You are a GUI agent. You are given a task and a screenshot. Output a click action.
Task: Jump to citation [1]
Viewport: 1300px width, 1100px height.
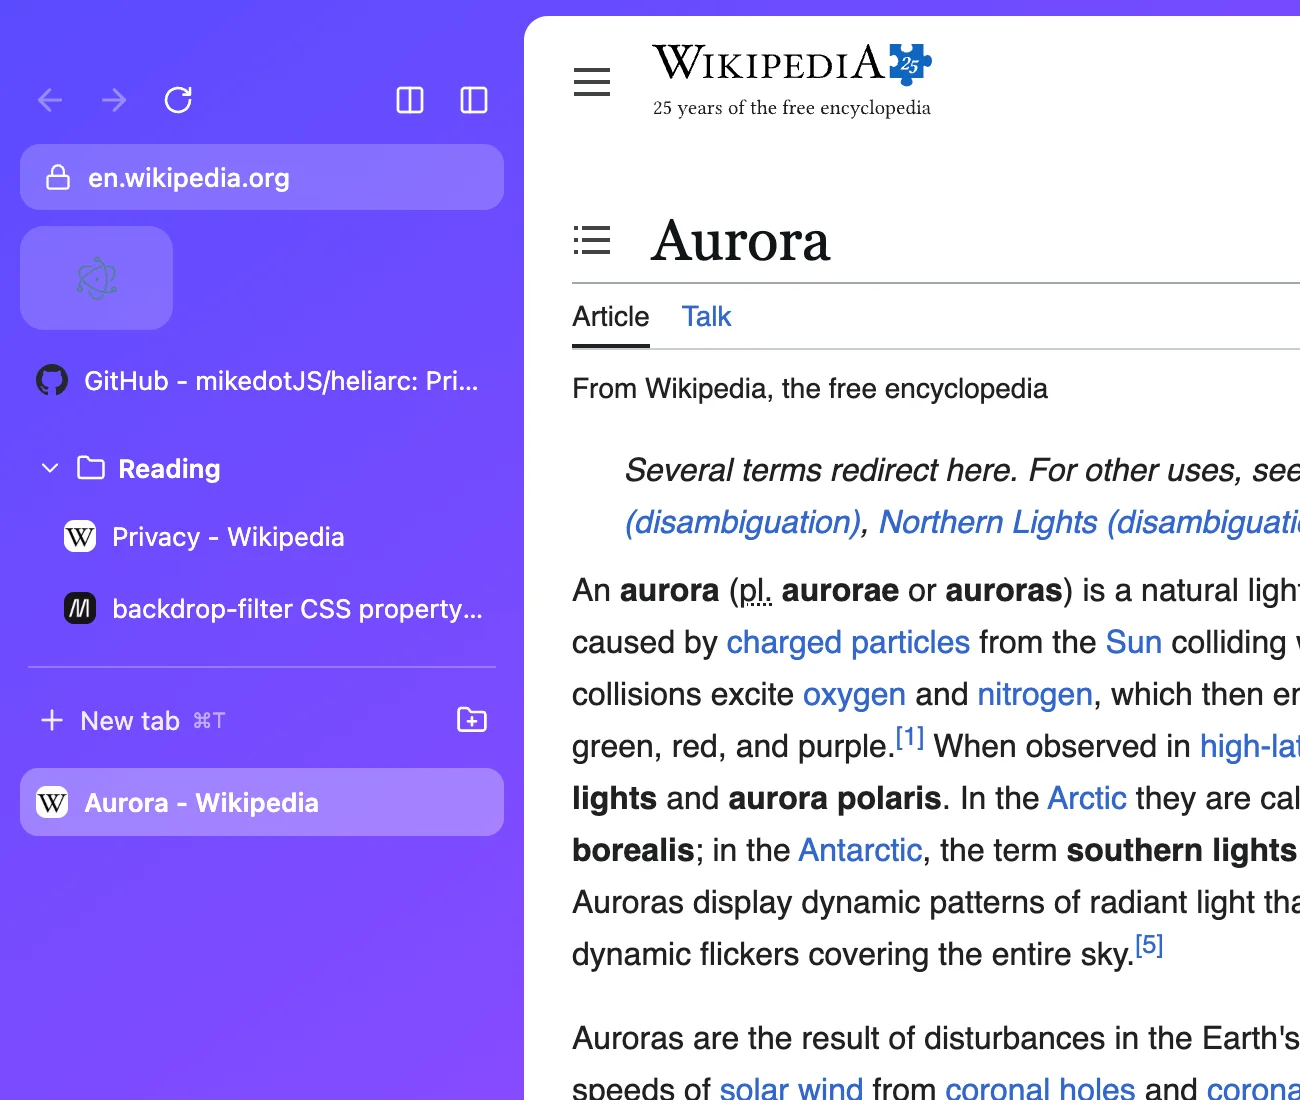tap(910, 738)
